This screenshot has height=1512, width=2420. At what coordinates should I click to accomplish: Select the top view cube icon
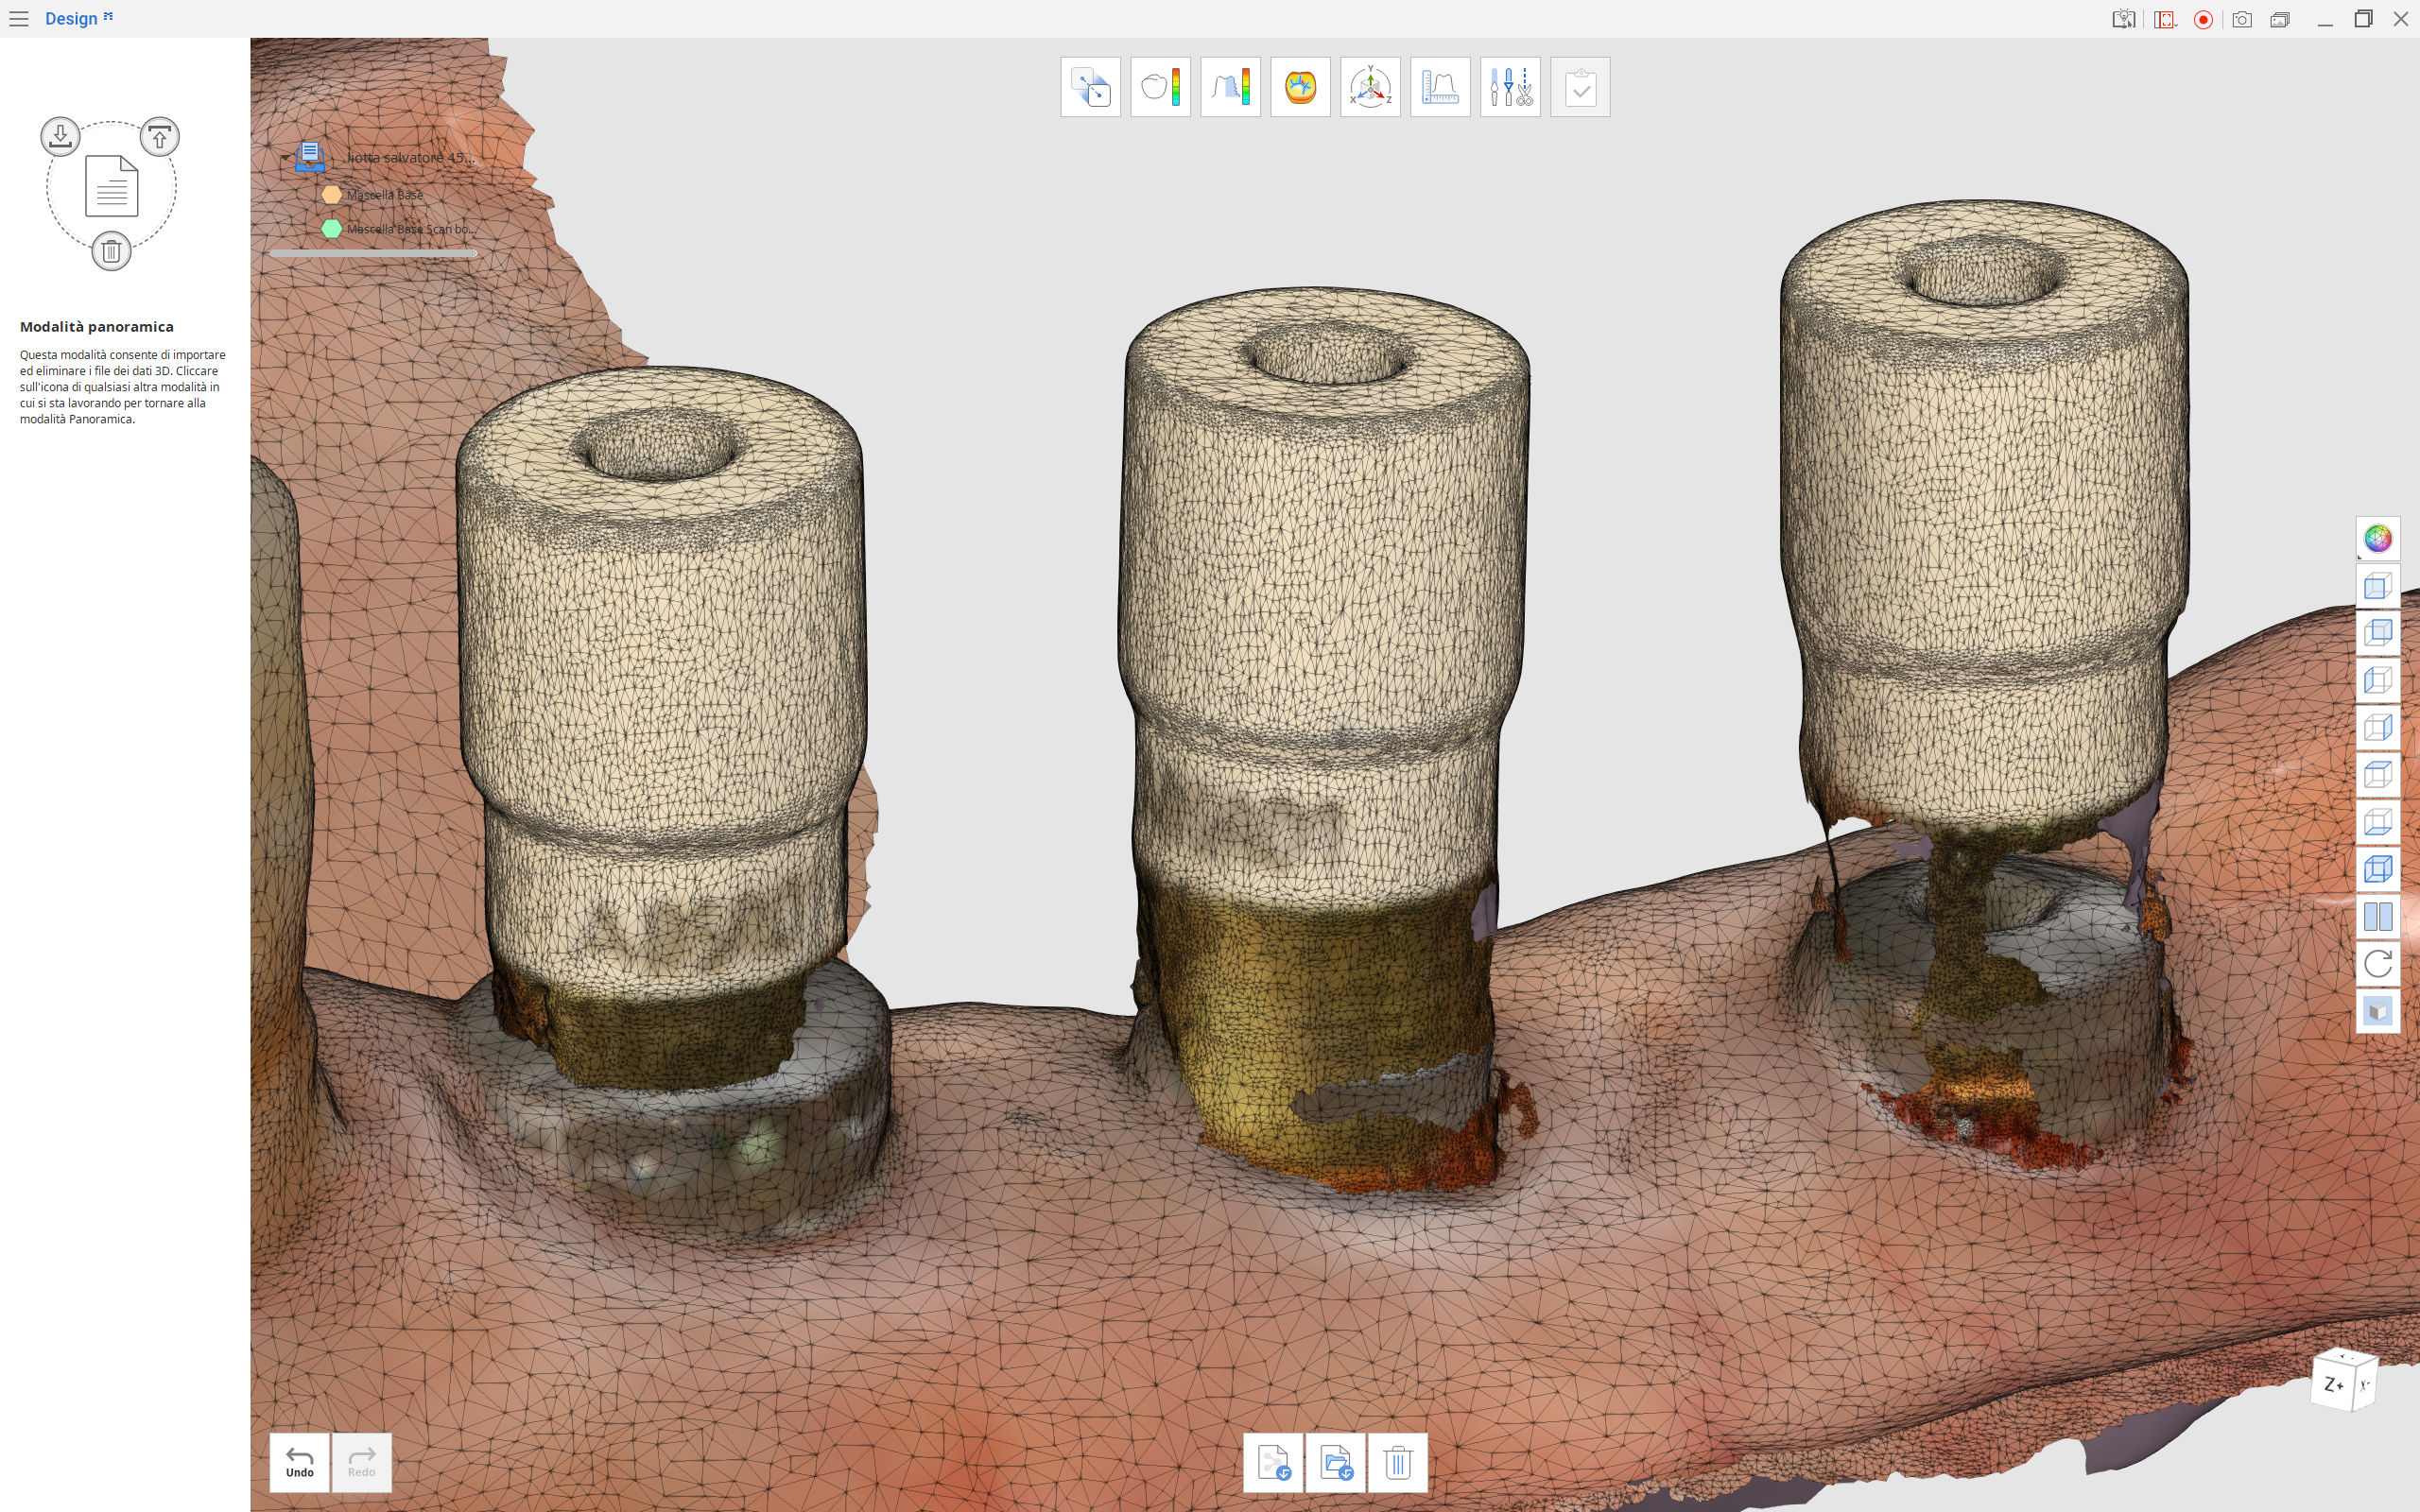tap(2377, 774)
